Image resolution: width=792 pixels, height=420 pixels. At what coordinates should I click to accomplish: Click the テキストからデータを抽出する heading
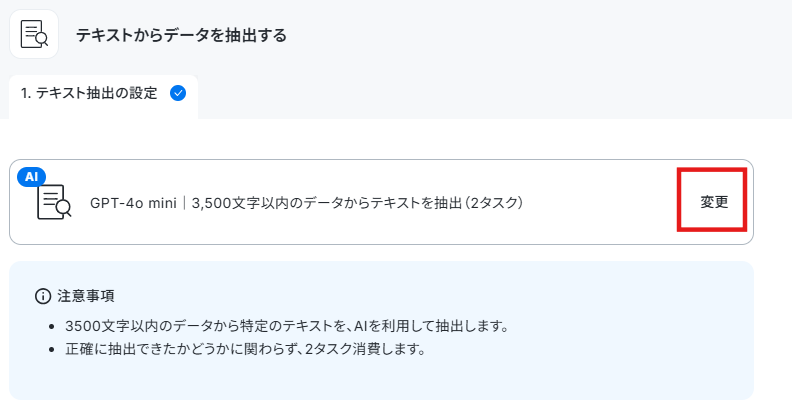181,35
